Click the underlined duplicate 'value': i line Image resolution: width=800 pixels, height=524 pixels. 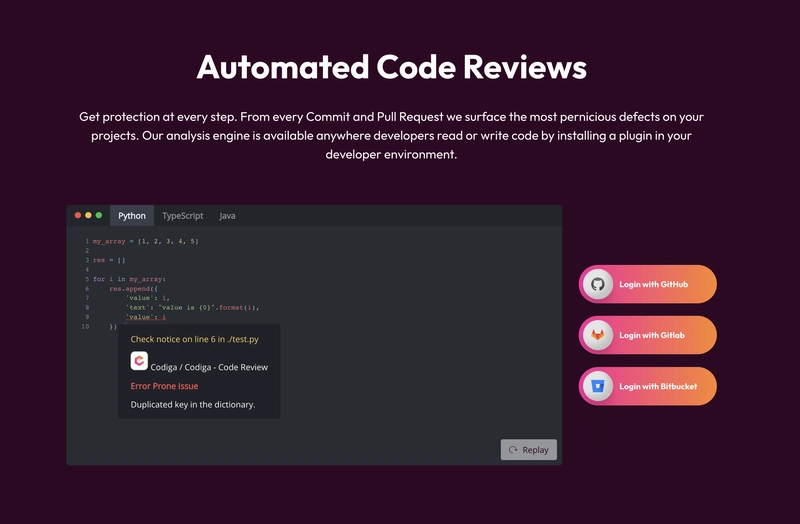[146, 317]
